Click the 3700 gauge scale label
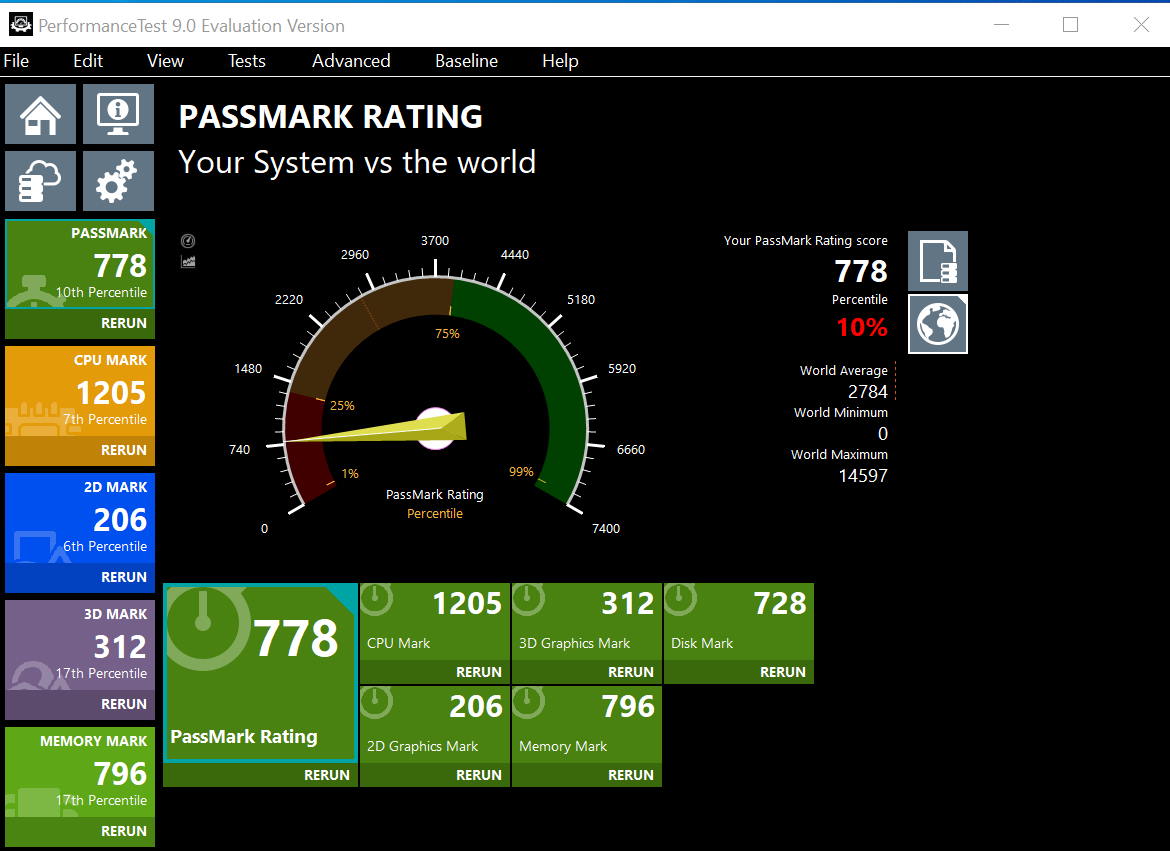 [435, 240]
